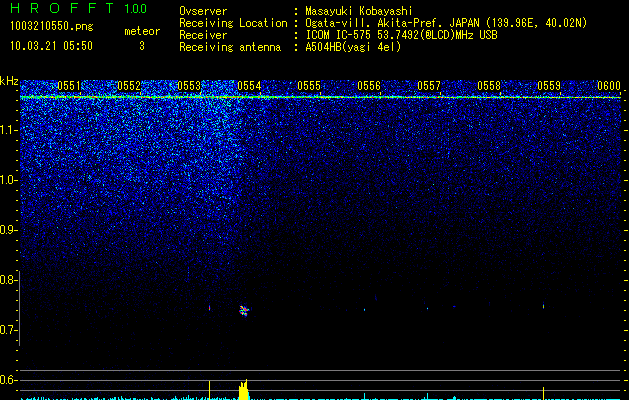Click the HROFFT 1.0.0 title text
This screenshot has width=629, height=400.
[78, 8]
